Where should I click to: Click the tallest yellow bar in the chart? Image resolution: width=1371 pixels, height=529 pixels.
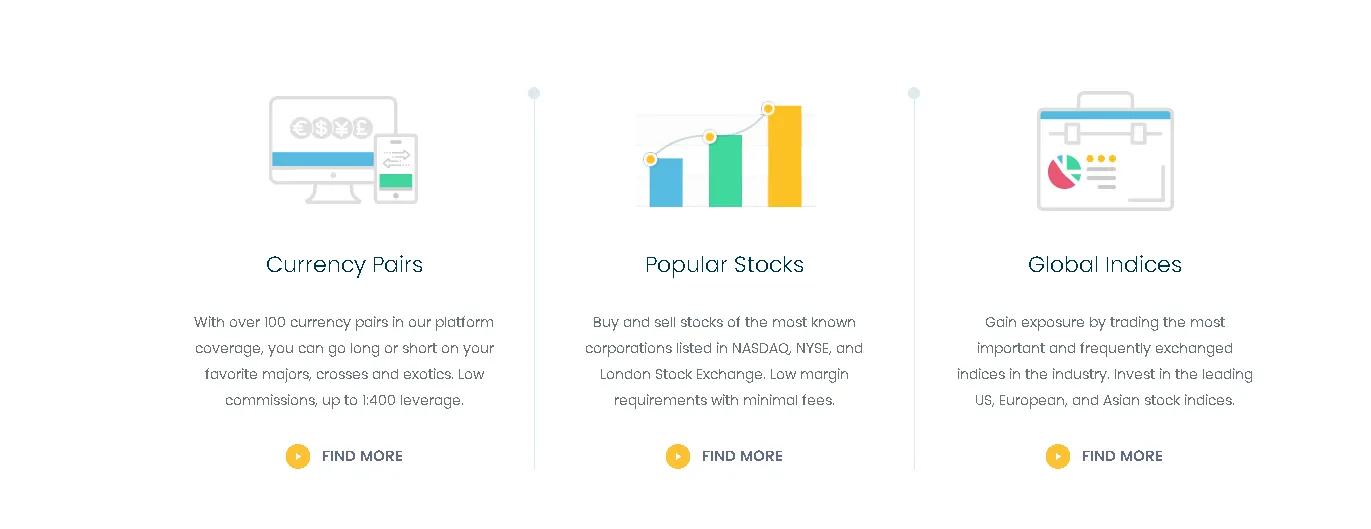click(x=785, y=156)
